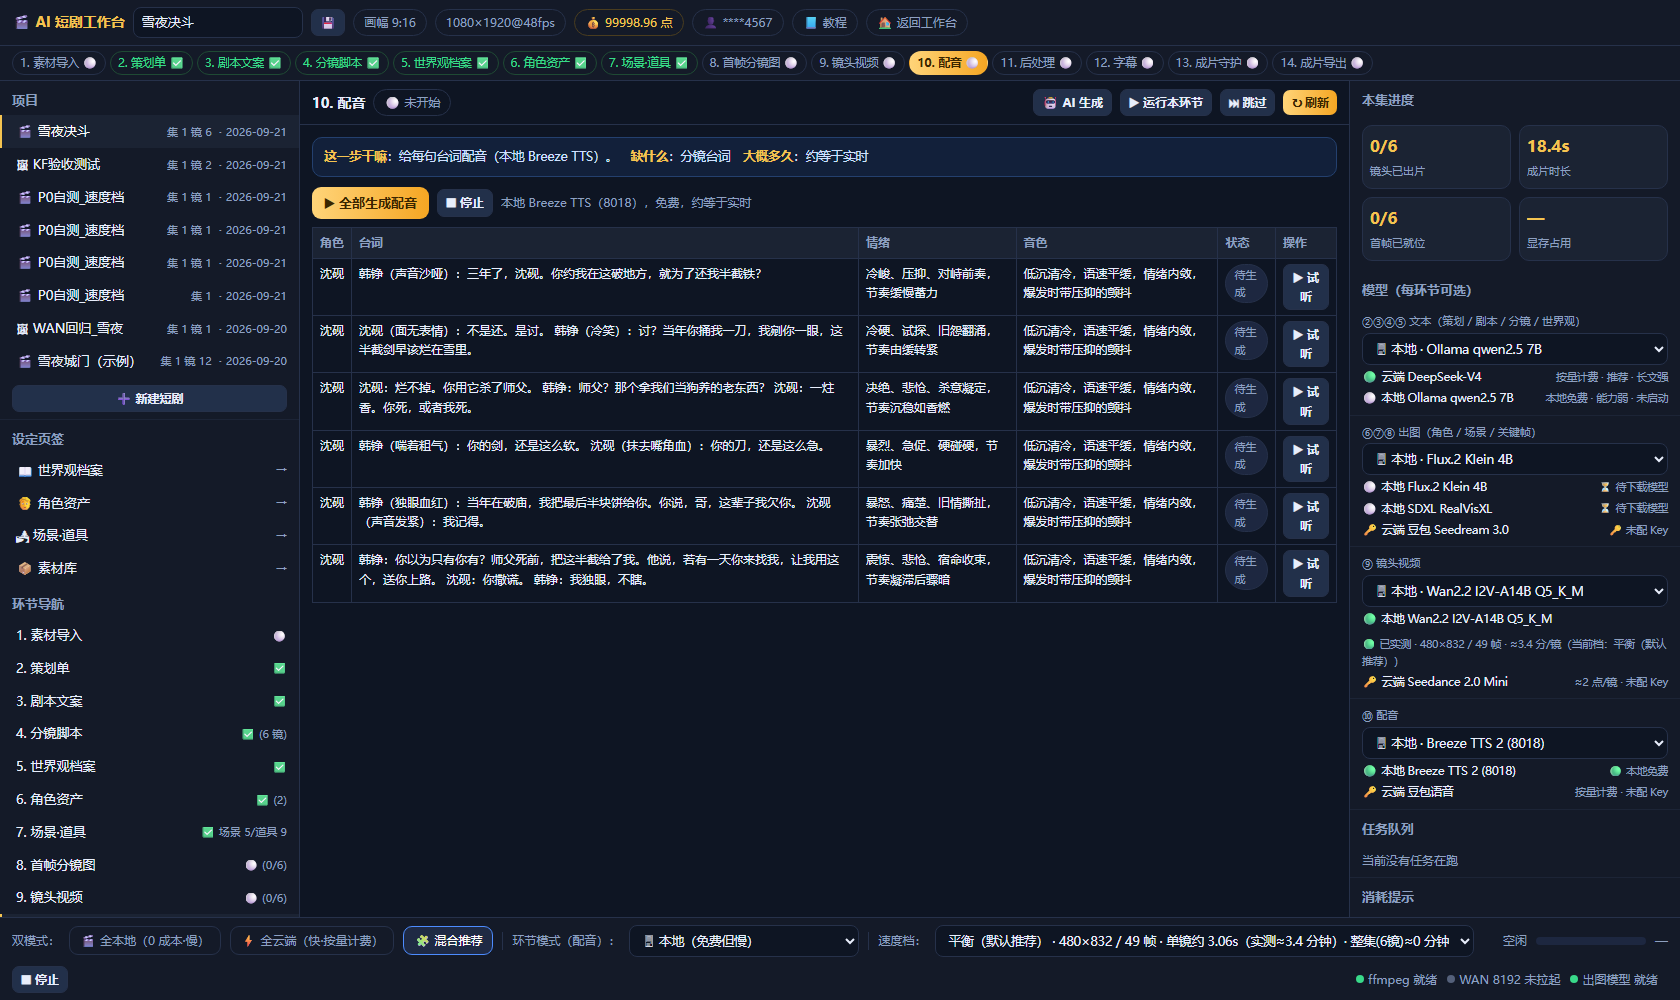Open 场景·道具 in the 设定页签 sidebar

[150, 535]
